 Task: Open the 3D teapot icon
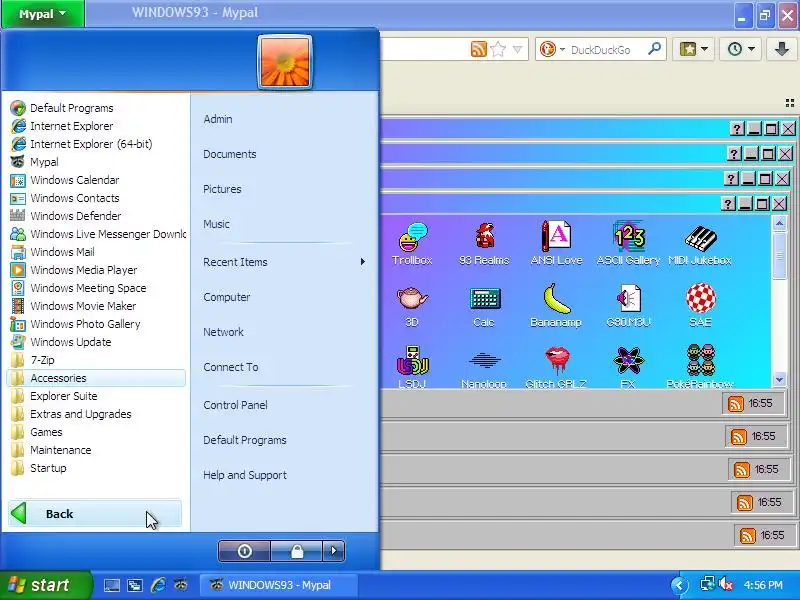pyautogui.click(x=412, y=306)
